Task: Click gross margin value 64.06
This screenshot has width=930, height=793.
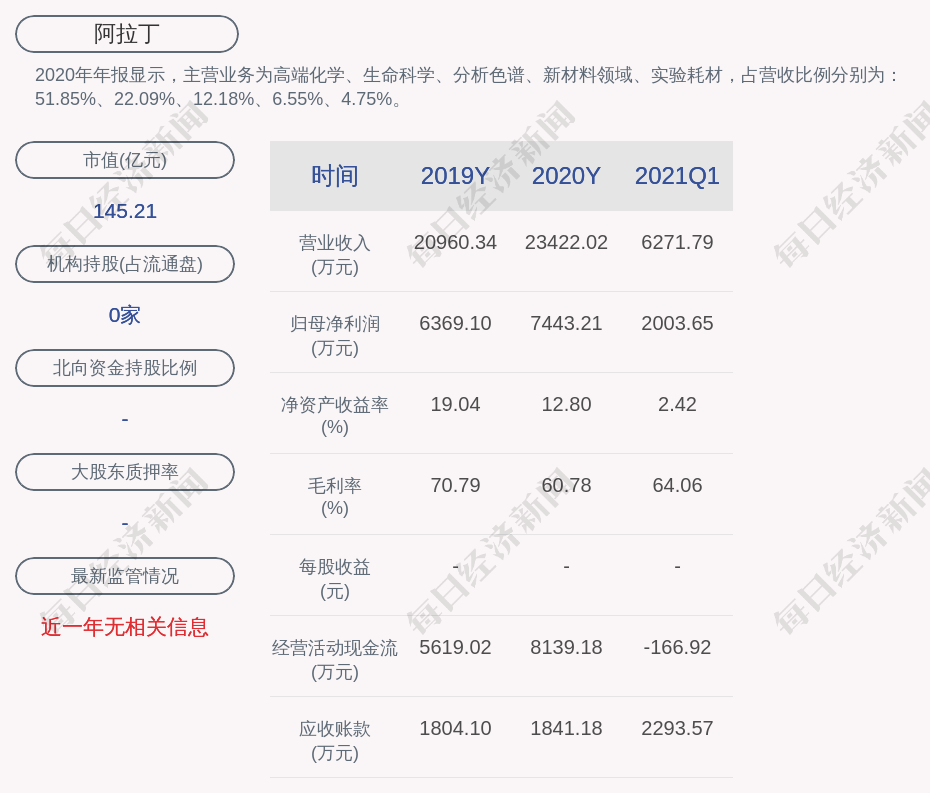Action: coord(677,485)
